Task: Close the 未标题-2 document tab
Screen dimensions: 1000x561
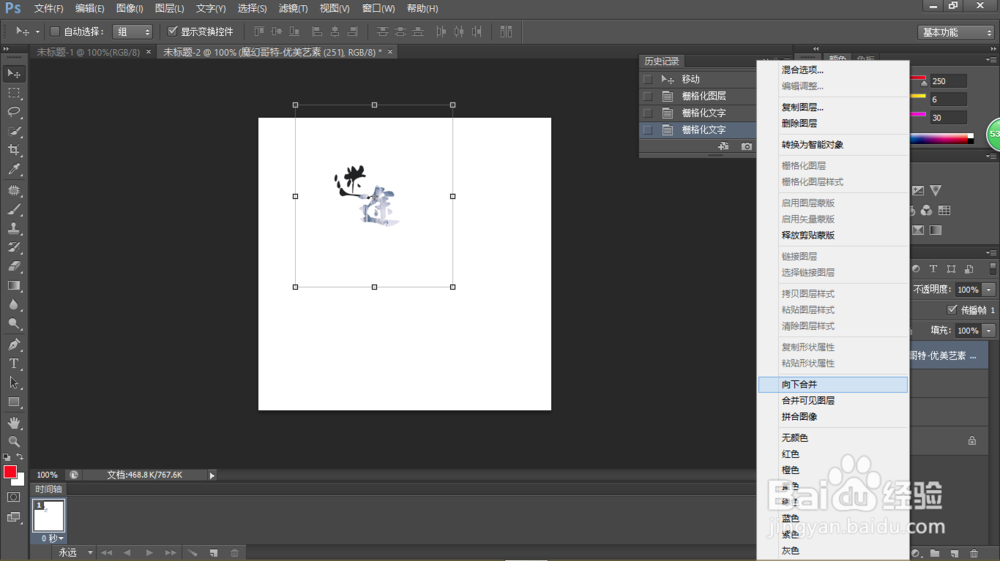Action: pos(390,52)
